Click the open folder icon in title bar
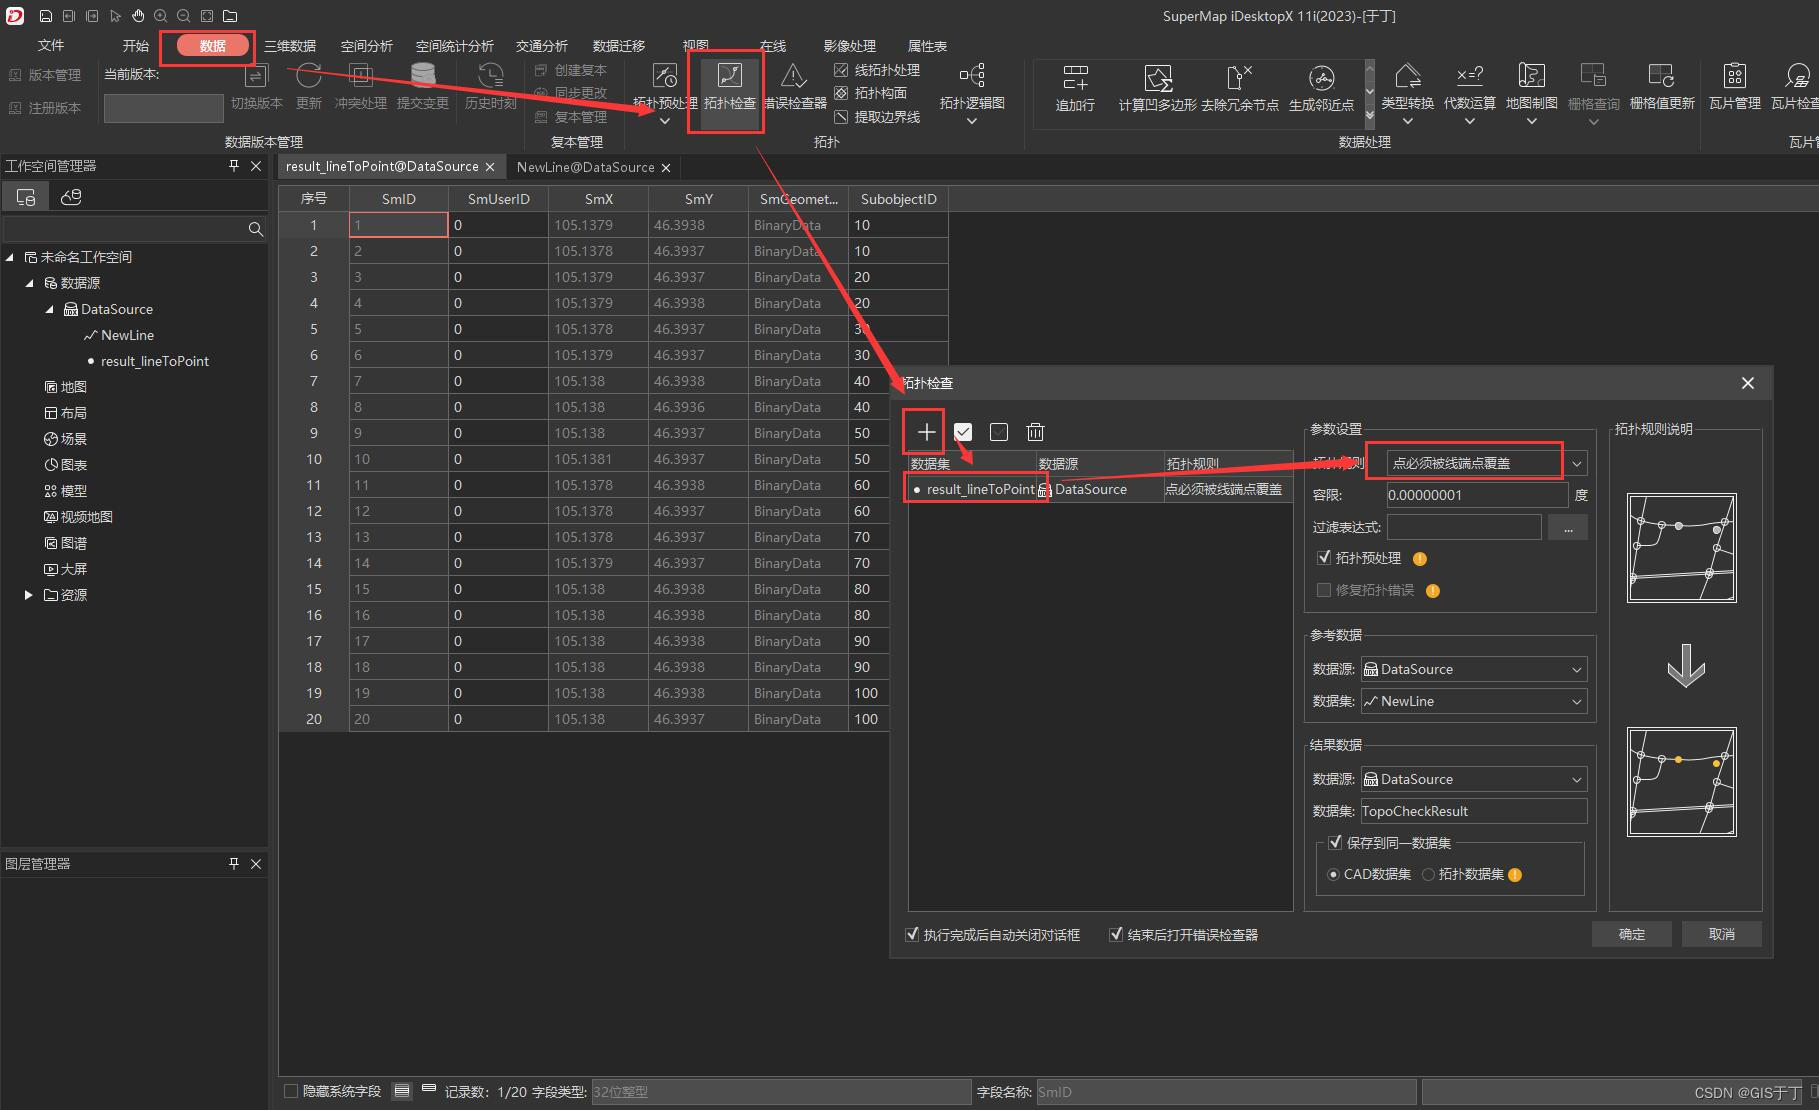 pos(230,16)
